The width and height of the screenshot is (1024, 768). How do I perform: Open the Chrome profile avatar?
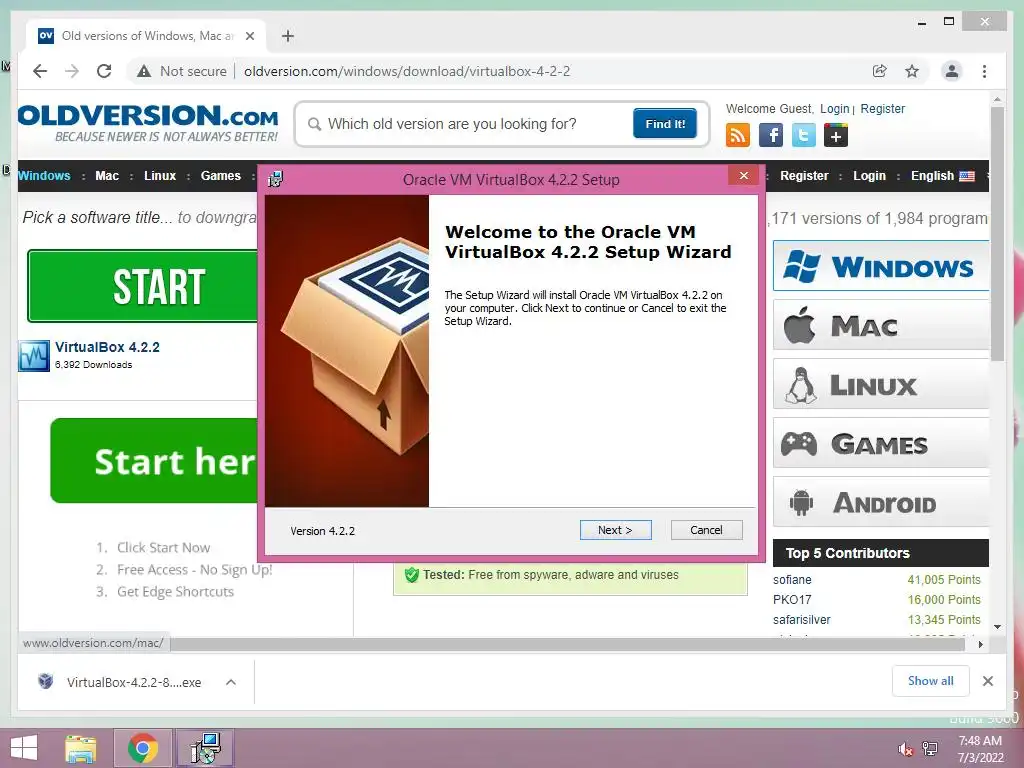click(952, 71)
